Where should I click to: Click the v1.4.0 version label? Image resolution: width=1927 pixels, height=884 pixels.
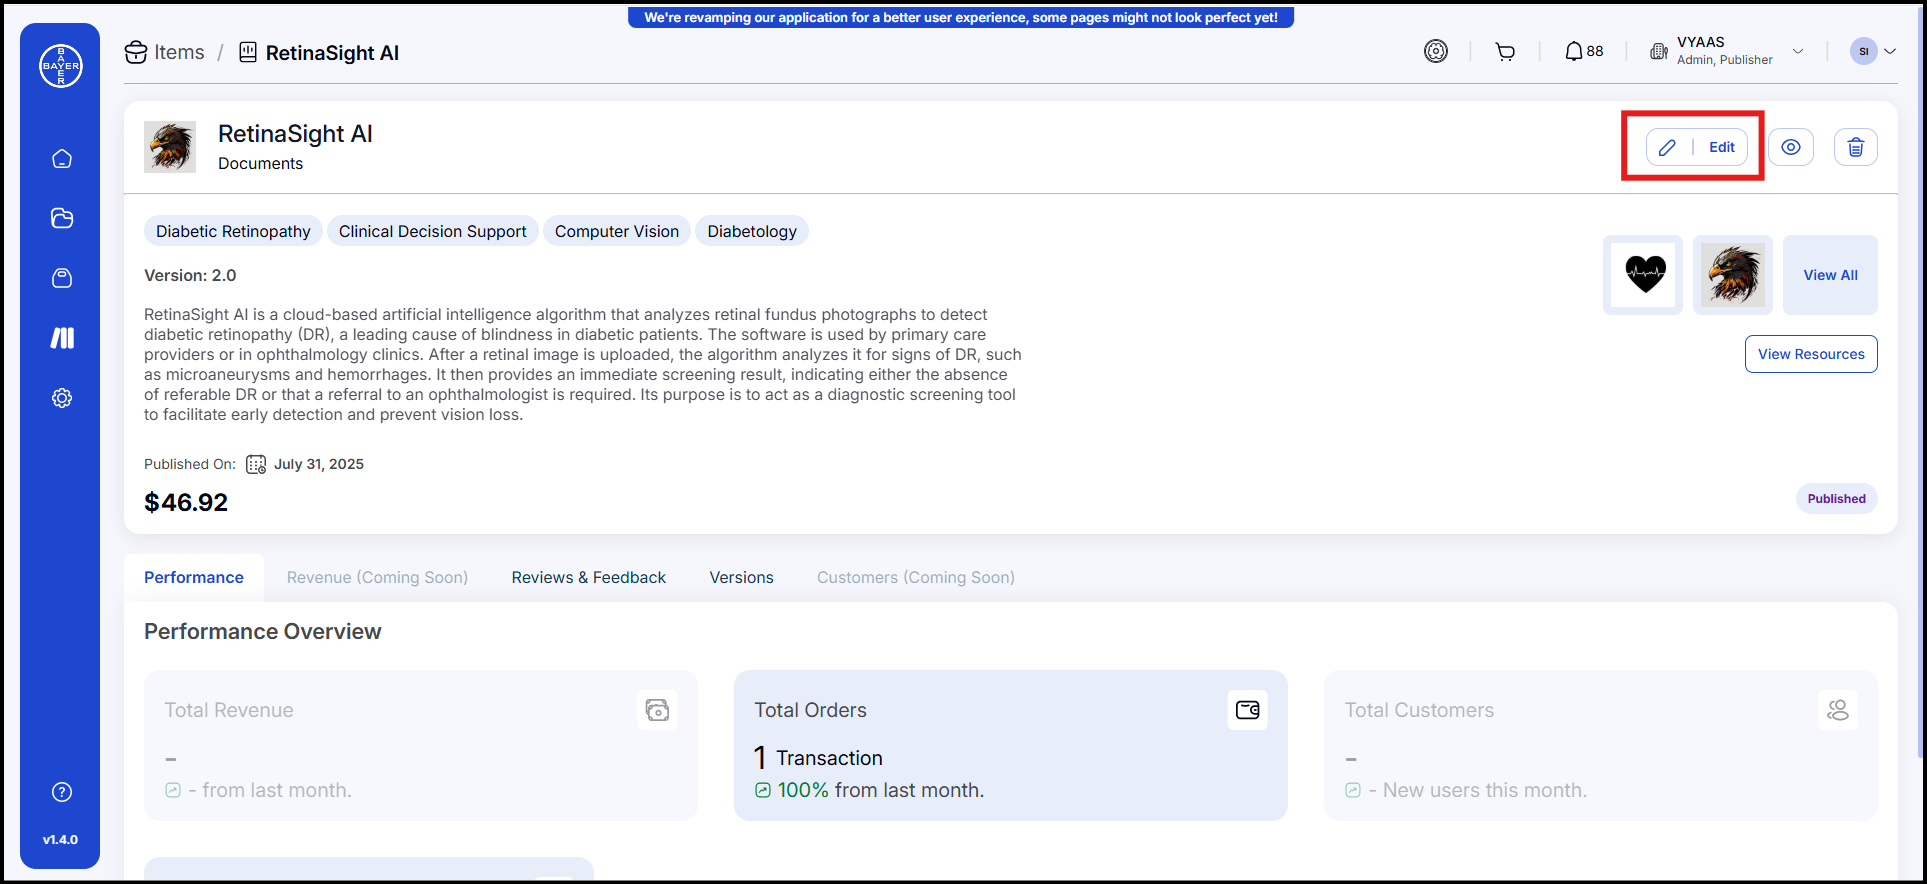point(60,840)
